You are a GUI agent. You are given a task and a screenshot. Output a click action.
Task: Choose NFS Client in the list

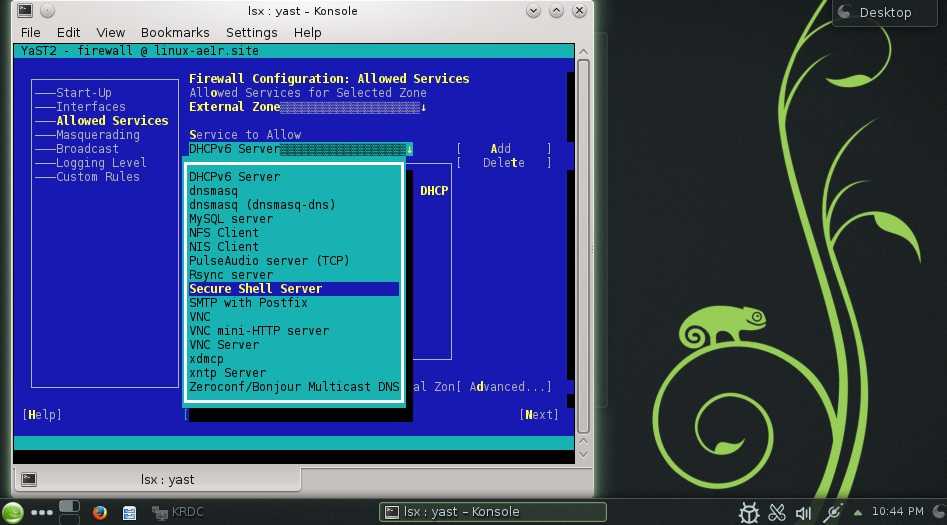[x=294, y=233]
